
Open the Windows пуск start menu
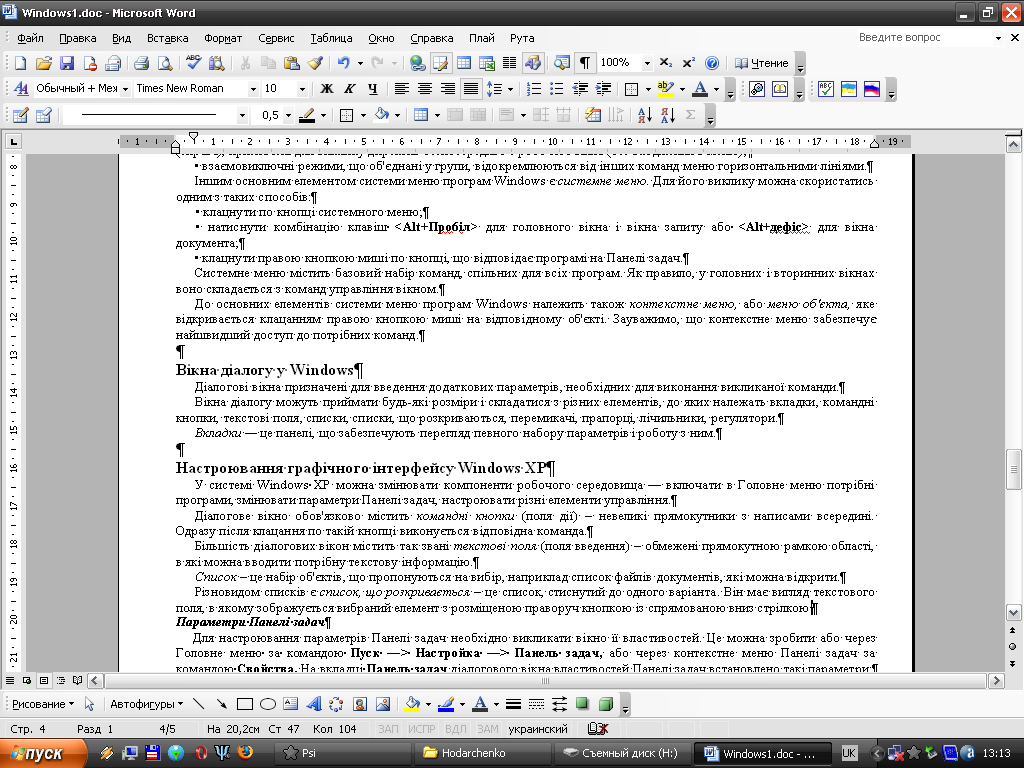click(43, 753)
